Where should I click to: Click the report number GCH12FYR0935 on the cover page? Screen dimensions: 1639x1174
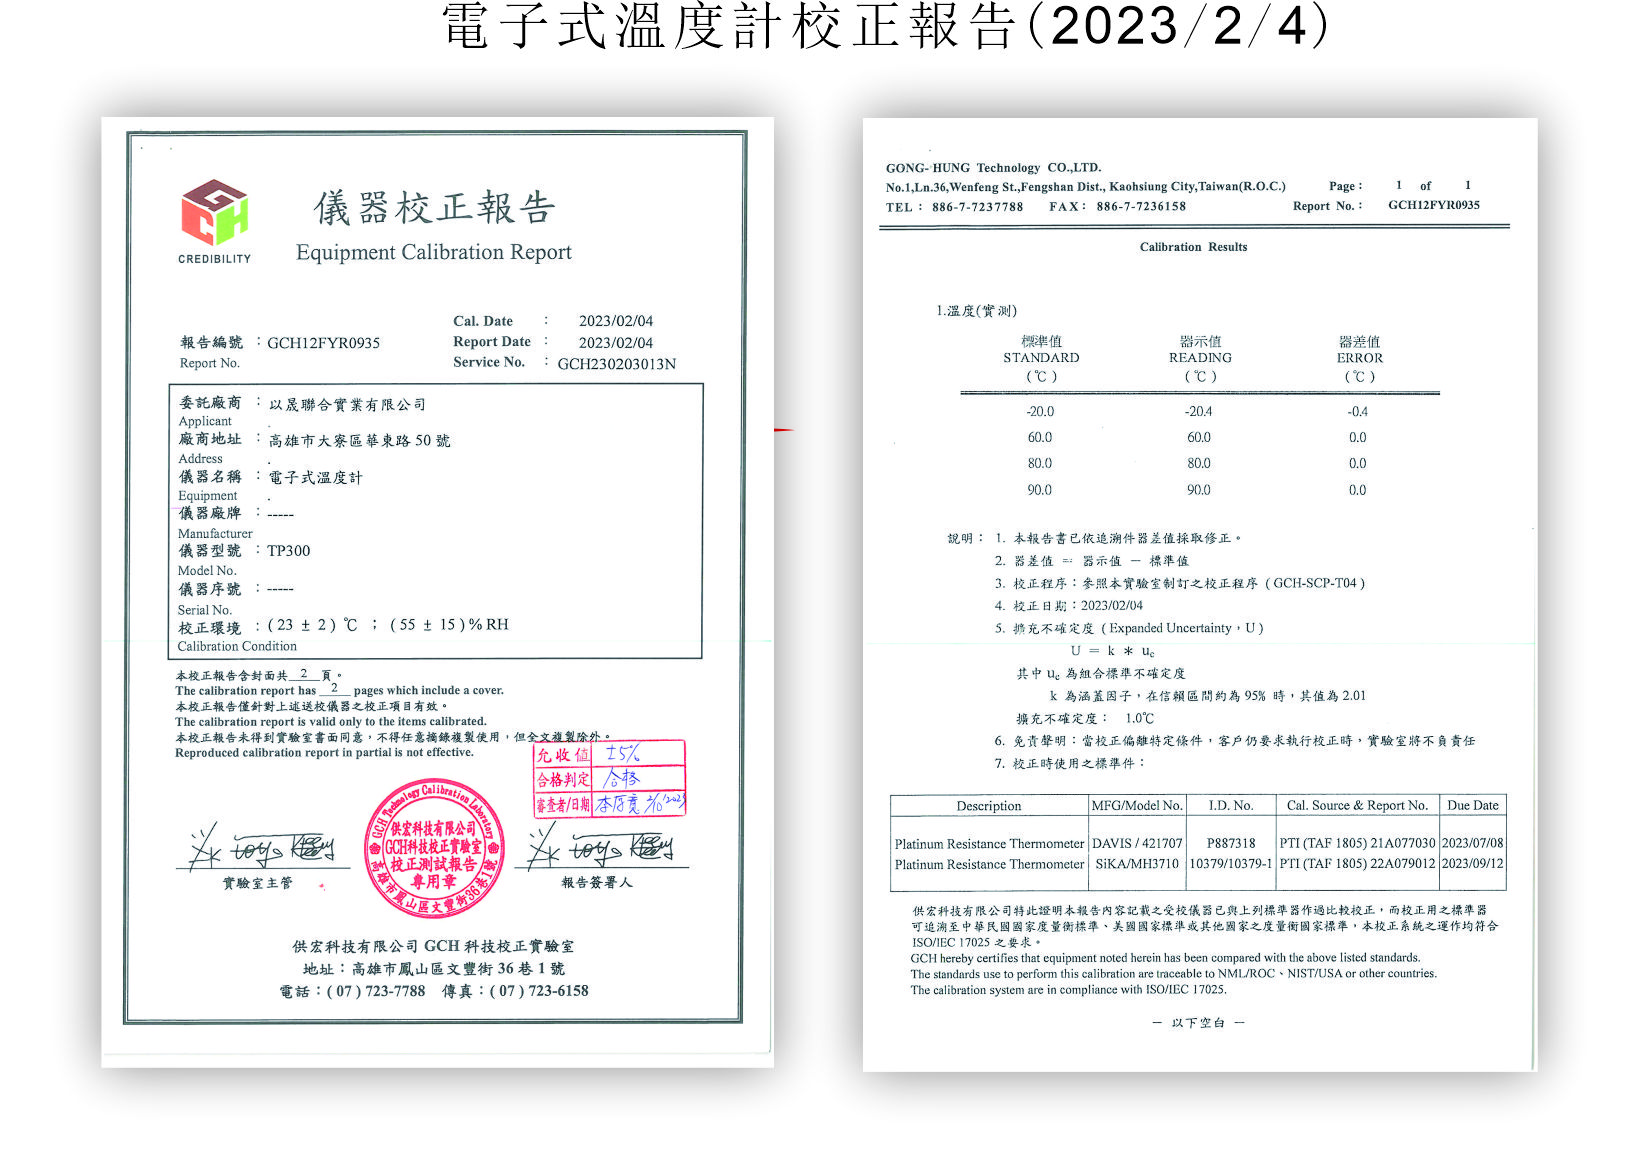(323, 343)
